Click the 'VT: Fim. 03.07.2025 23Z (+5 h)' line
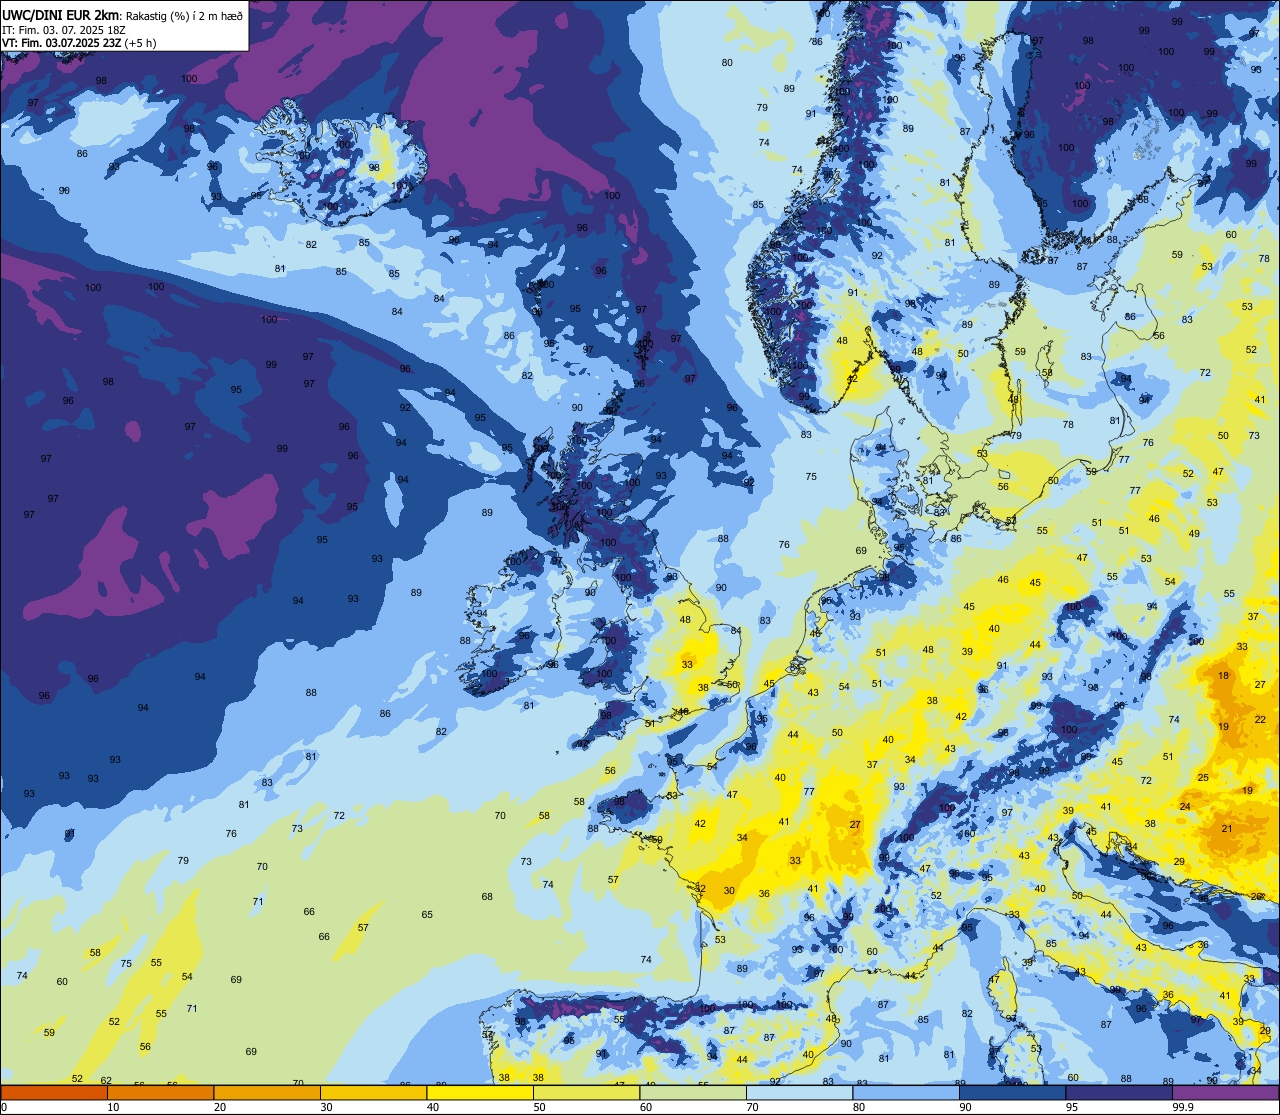The image size is (1280, 1115). tap(79, 43)
